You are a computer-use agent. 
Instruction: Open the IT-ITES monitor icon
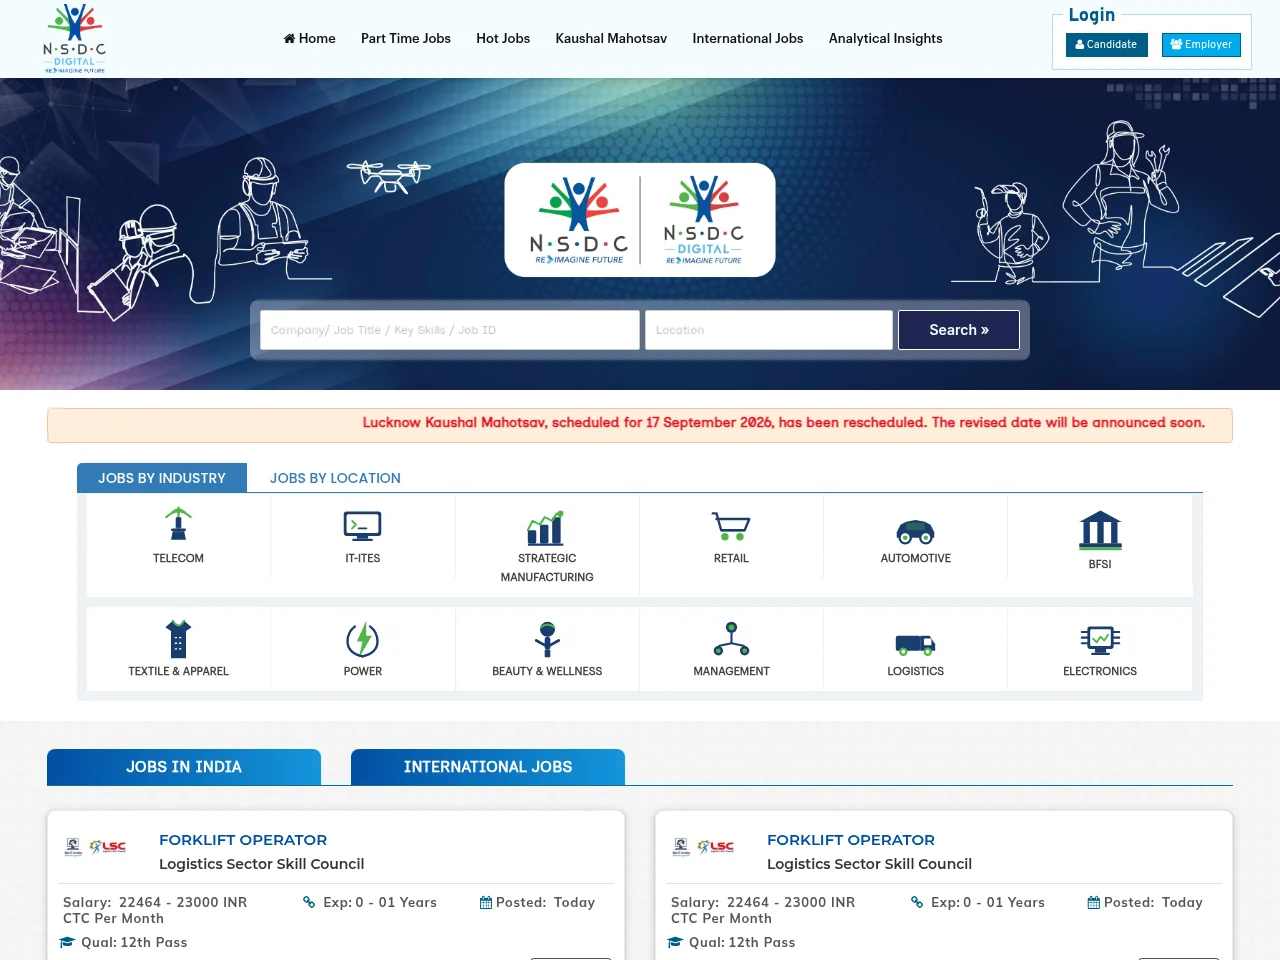[x=362, y=526]
